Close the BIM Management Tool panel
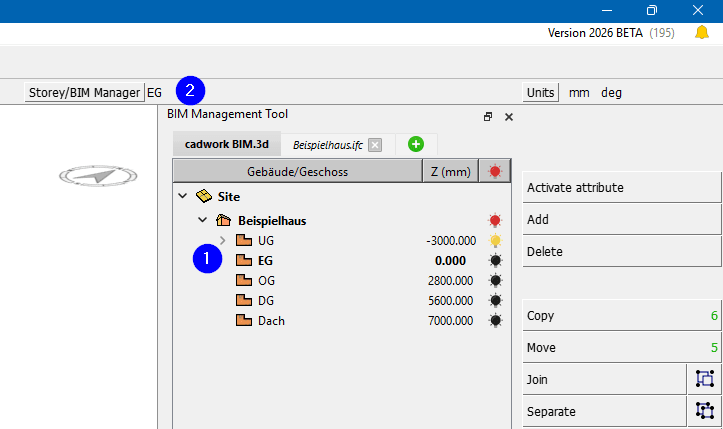 [x=508, y=117]
